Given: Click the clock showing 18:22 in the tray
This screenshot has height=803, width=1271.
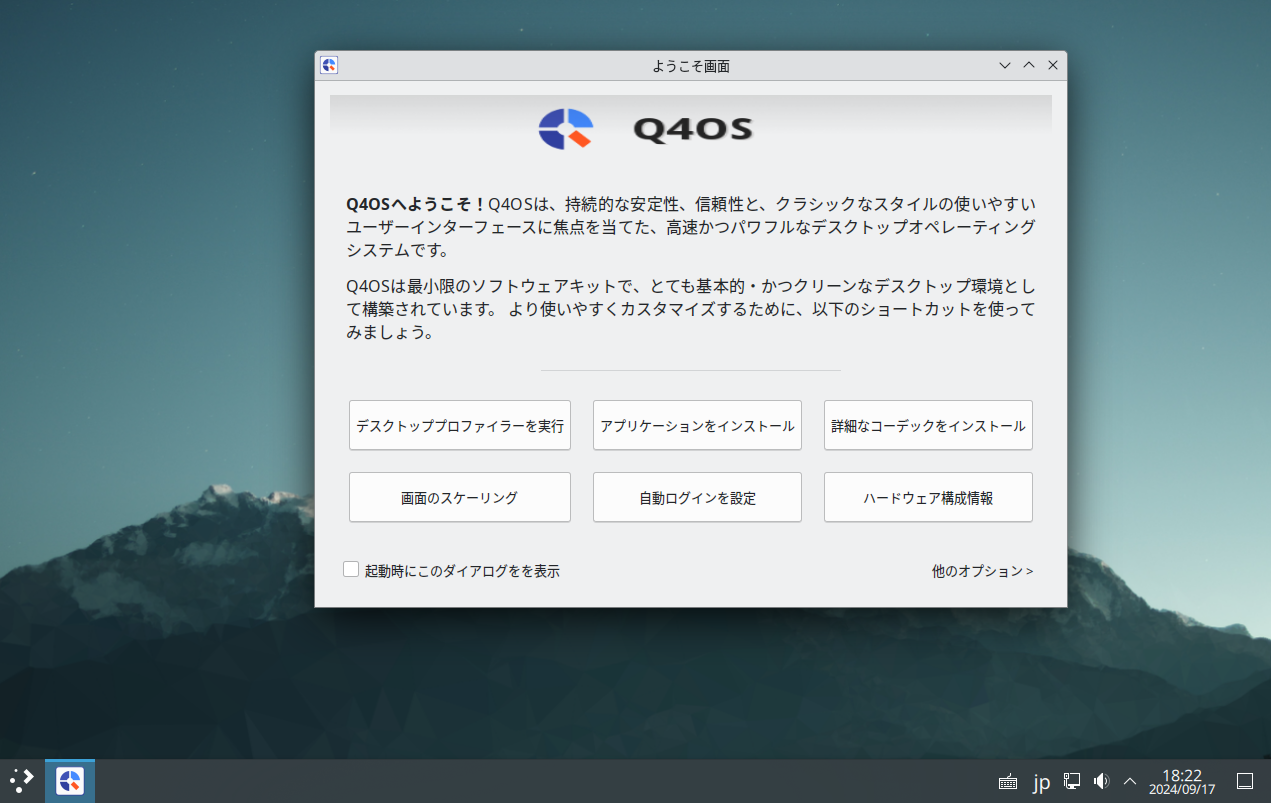Looking at the screenshot, I should tap(1182, 781).
